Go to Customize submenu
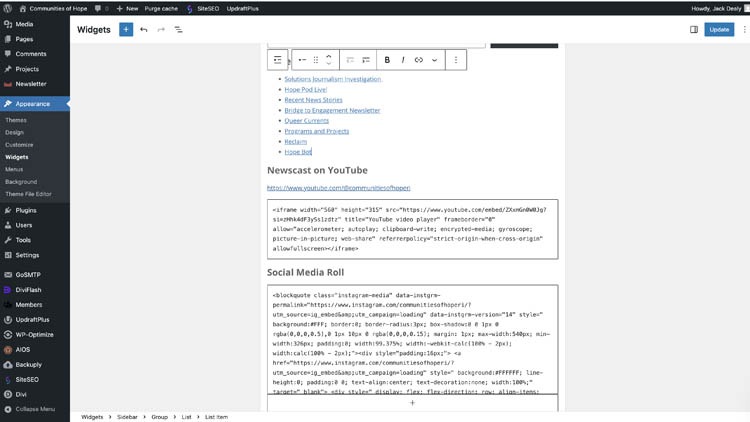750x422 pixels. (x=19, y=145)
